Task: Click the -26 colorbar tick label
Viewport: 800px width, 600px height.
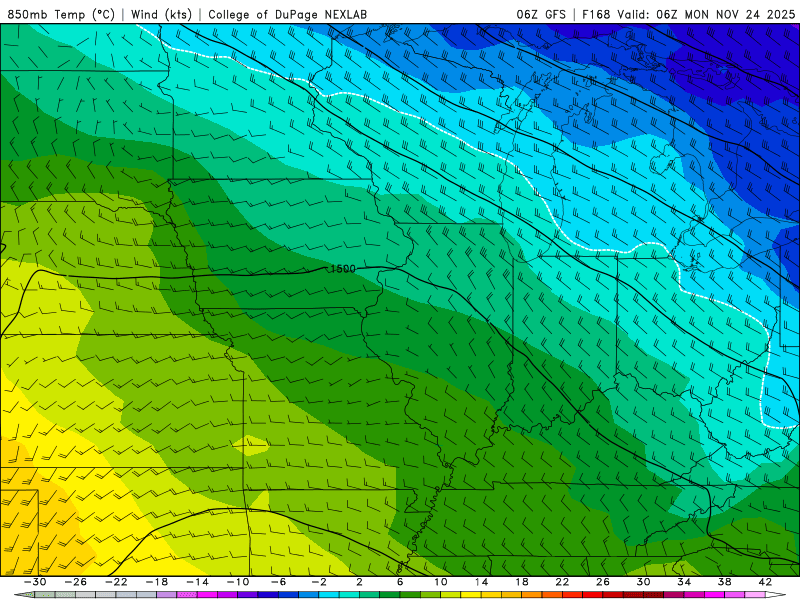Action: pyautogui.click(x=76, y=582)
